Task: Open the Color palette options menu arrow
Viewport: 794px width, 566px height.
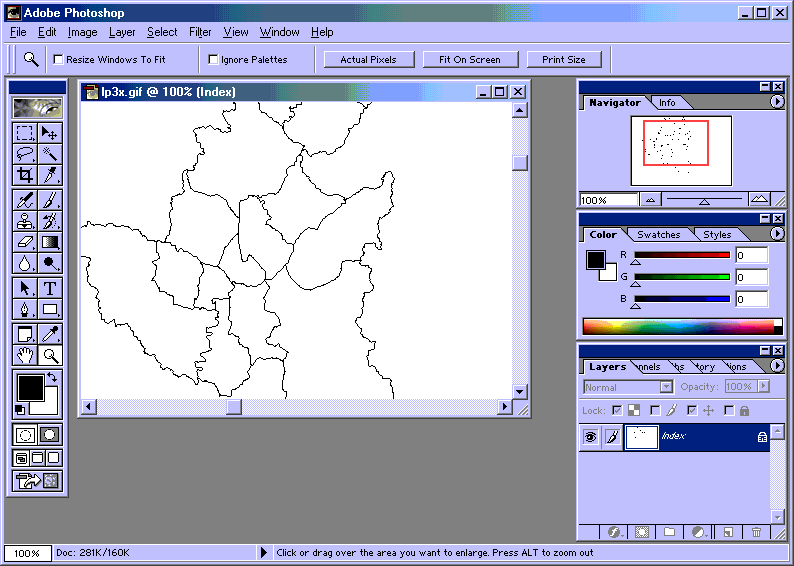Action: coord(777,234)
